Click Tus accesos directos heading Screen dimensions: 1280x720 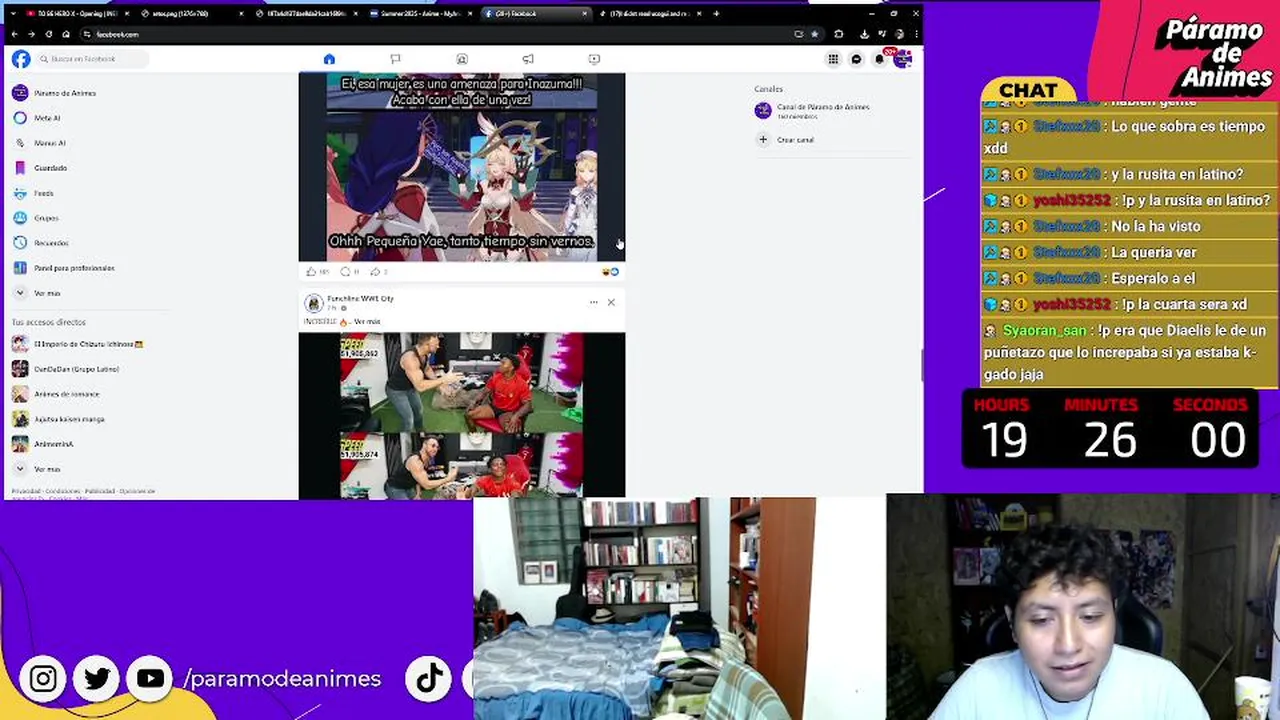pos(49,322)
